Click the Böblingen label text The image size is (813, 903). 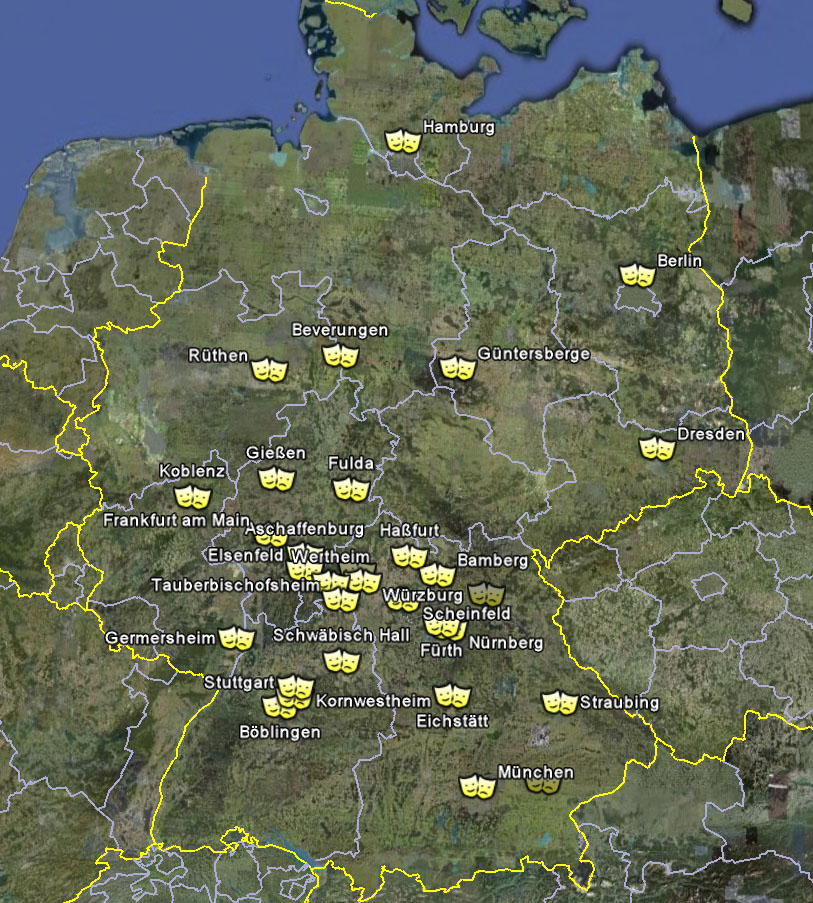pos(280,732)
